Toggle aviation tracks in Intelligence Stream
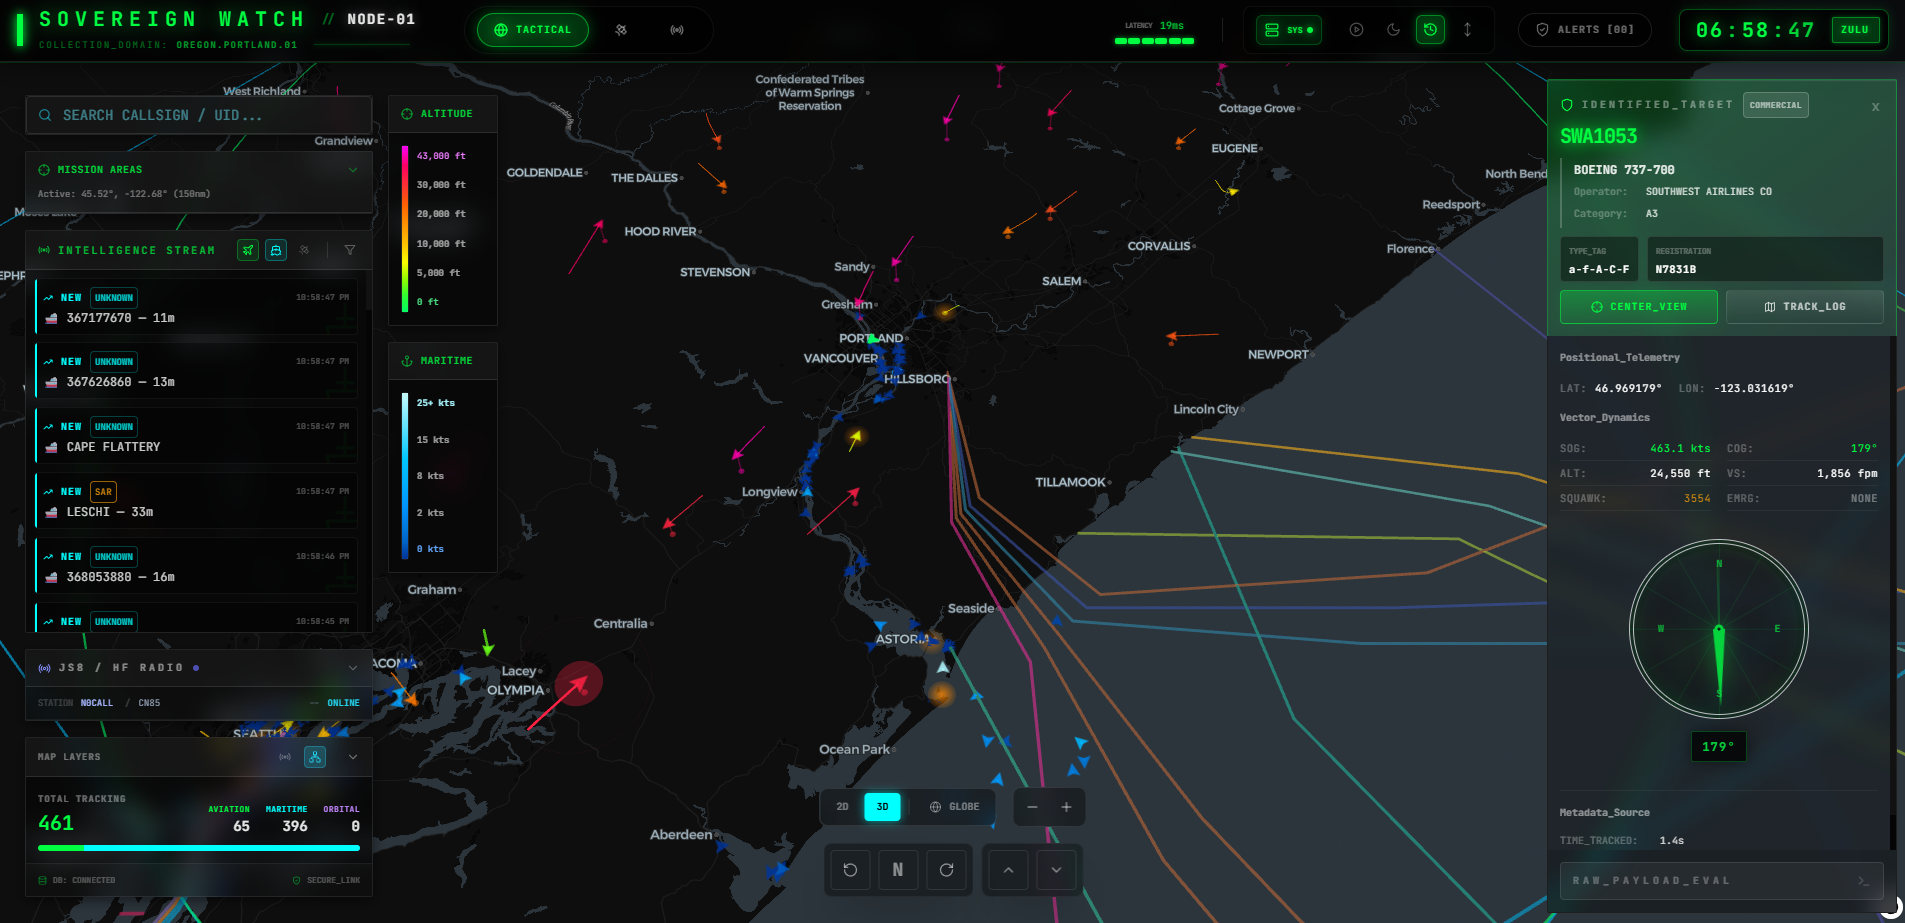The height and width of the screenshot is (923, 1905). tap(248, 250)
